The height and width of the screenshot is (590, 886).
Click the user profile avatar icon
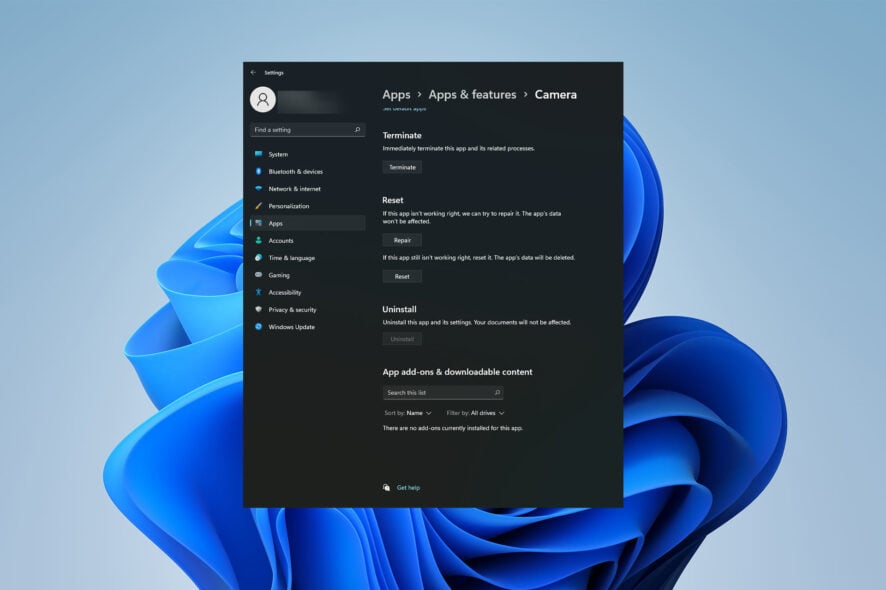263,100
